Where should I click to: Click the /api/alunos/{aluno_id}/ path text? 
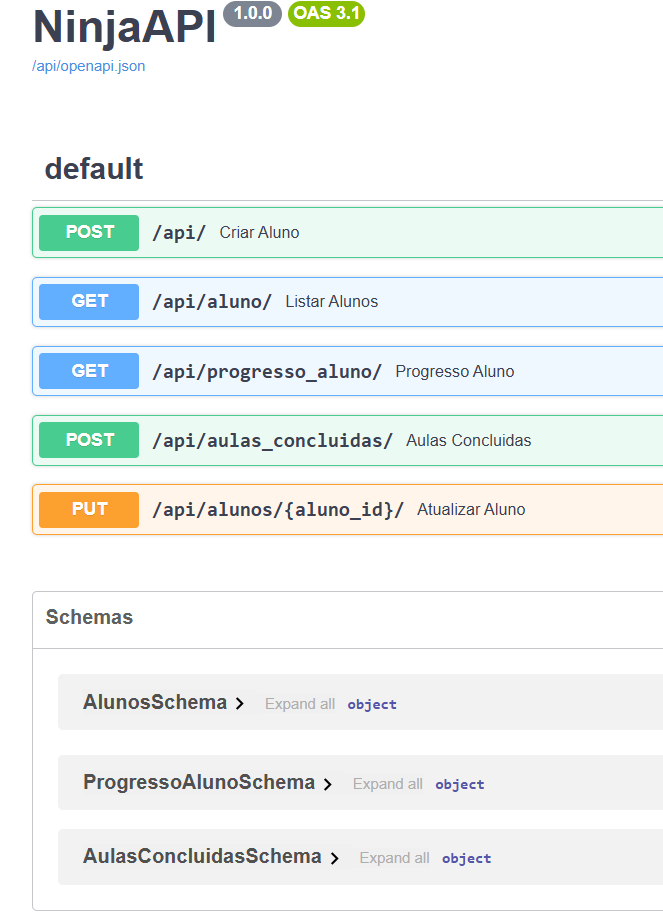pos(278,510)
